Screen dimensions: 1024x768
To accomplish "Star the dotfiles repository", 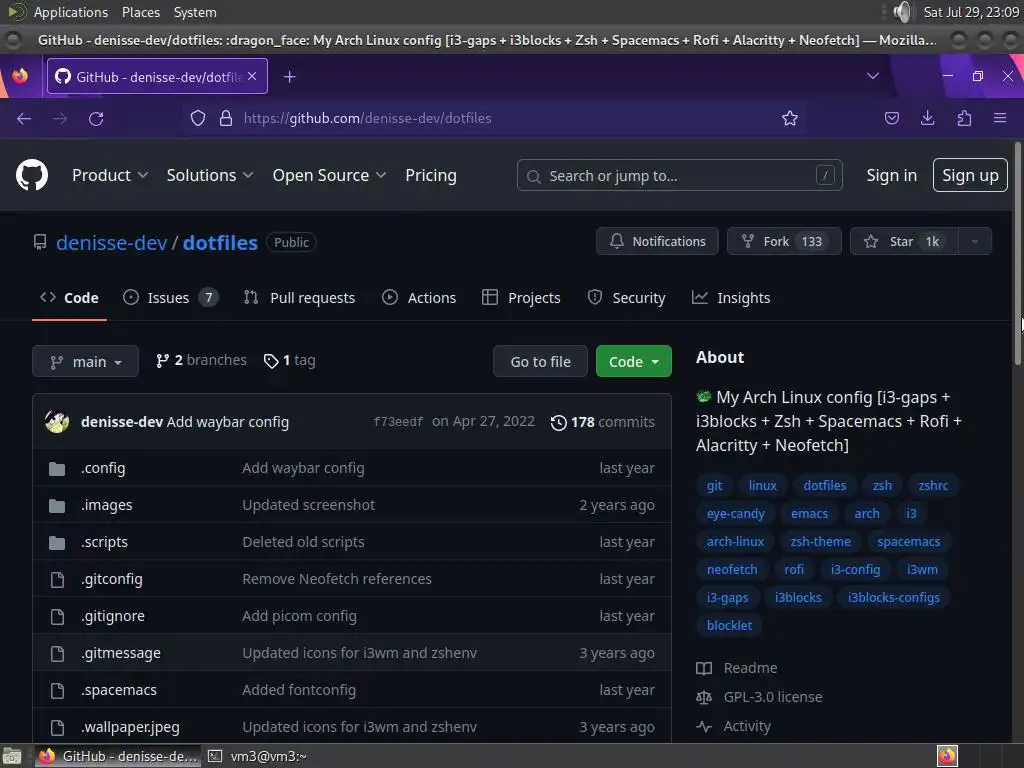I will [904, 241].
